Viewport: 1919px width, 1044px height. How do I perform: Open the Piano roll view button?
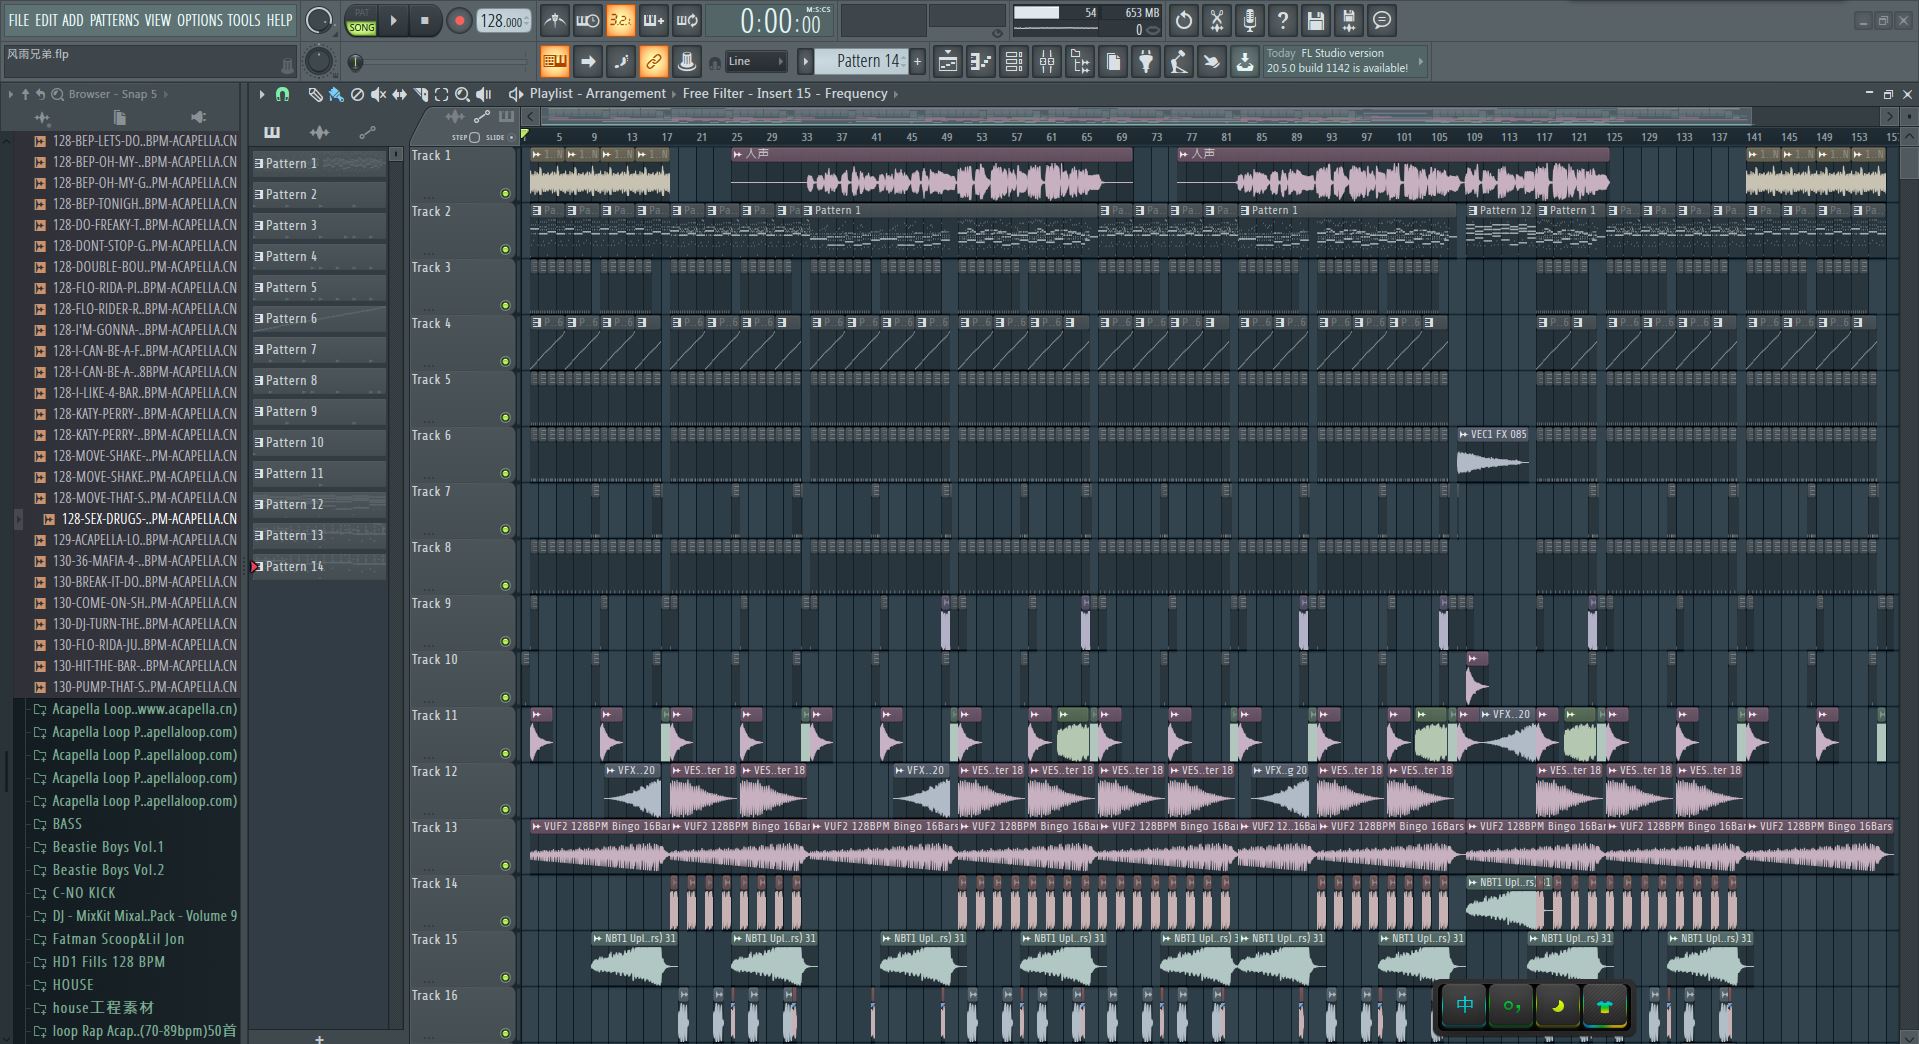click(x=981, y=62)
